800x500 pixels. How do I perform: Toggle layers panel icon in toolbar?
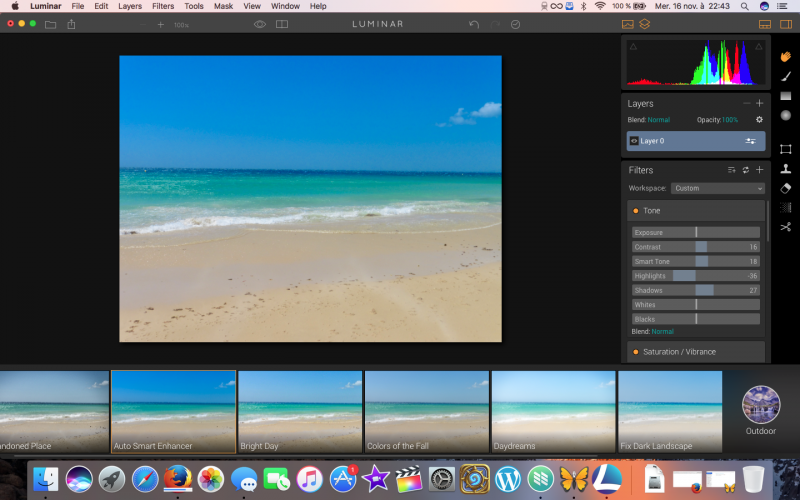click(x=645, y=24)
